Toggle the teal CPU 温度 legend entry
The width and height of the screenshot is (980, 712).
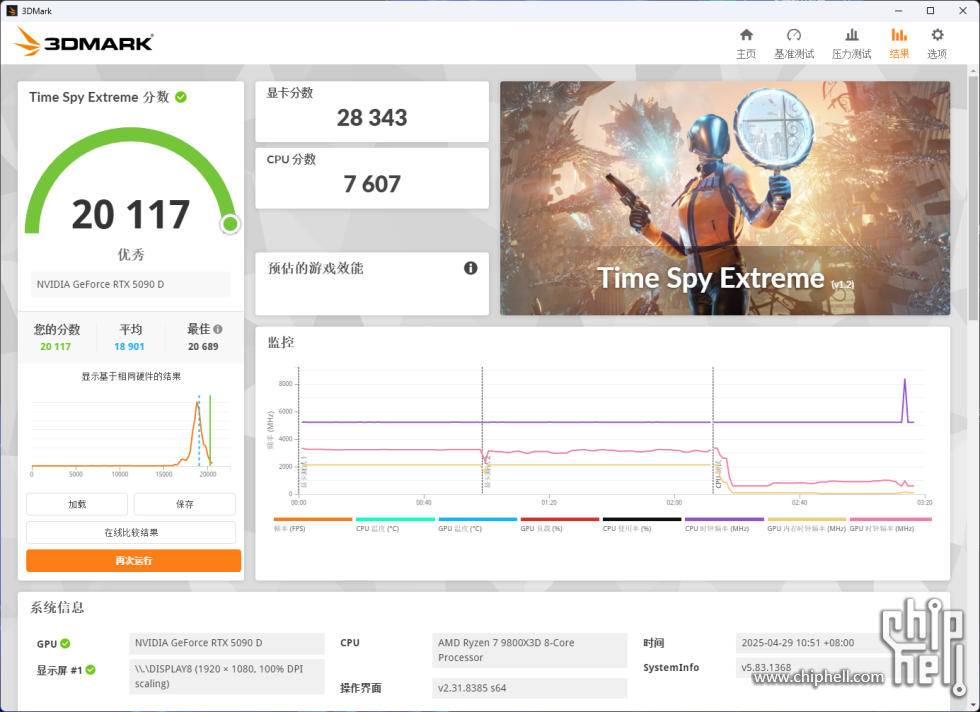pos(395,524)
